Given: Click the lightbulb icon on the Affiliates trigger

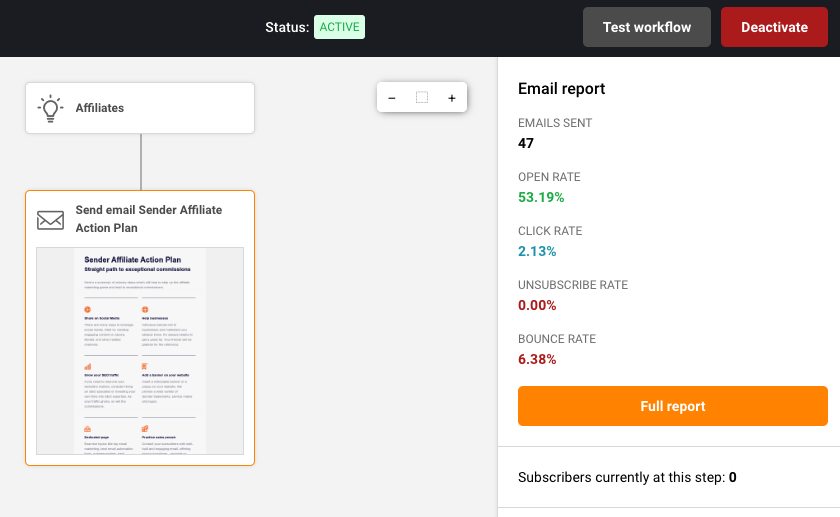Looking at the screenshot, I should (x=50, y=108).
